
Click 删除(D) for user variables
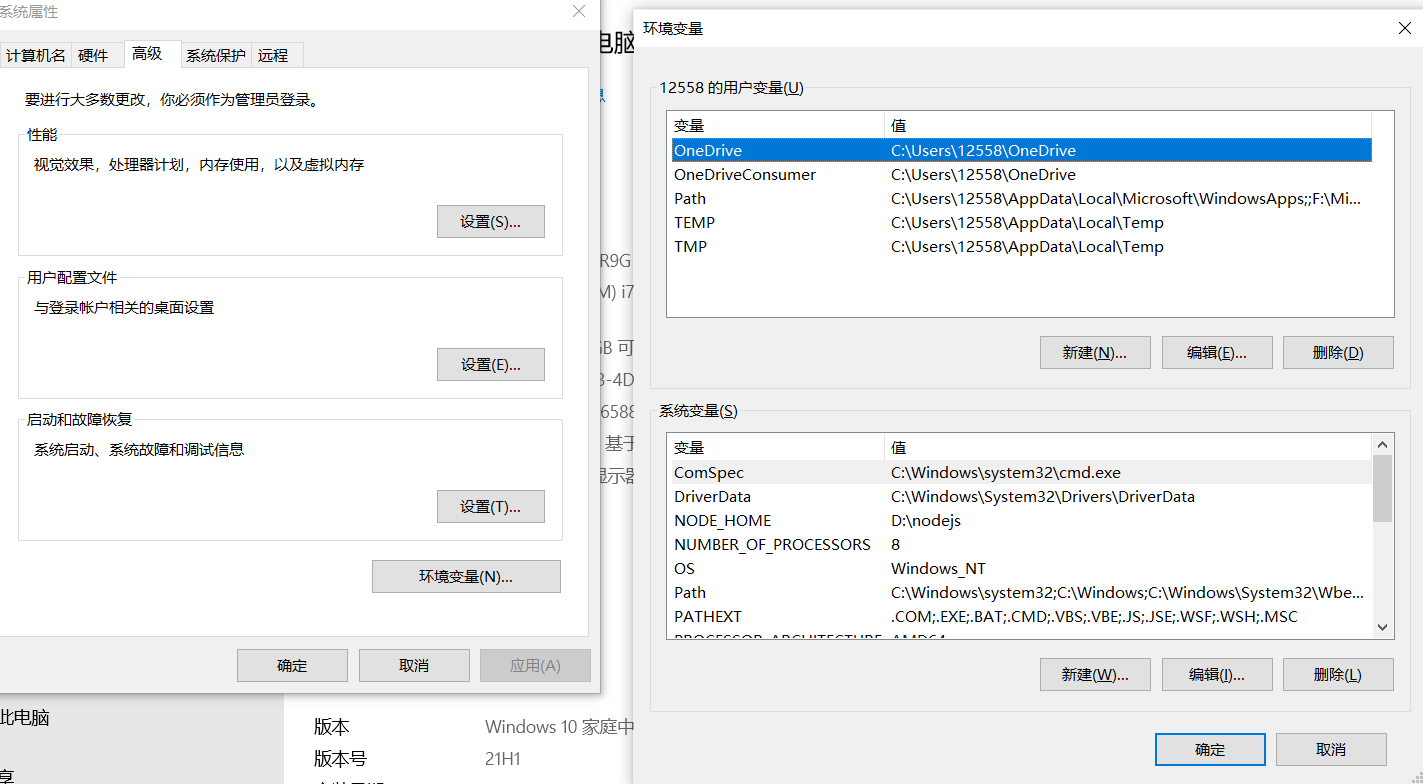click(x=1338, y=353)
